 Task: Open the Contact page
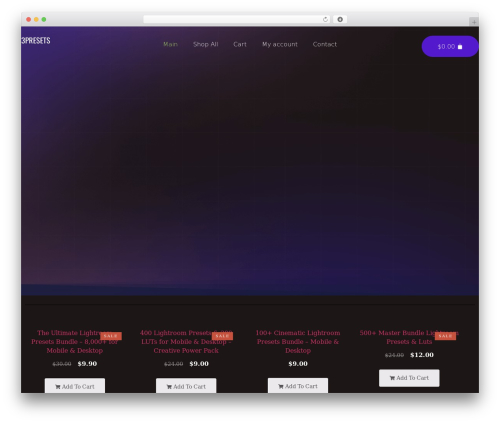click(325, 44)
